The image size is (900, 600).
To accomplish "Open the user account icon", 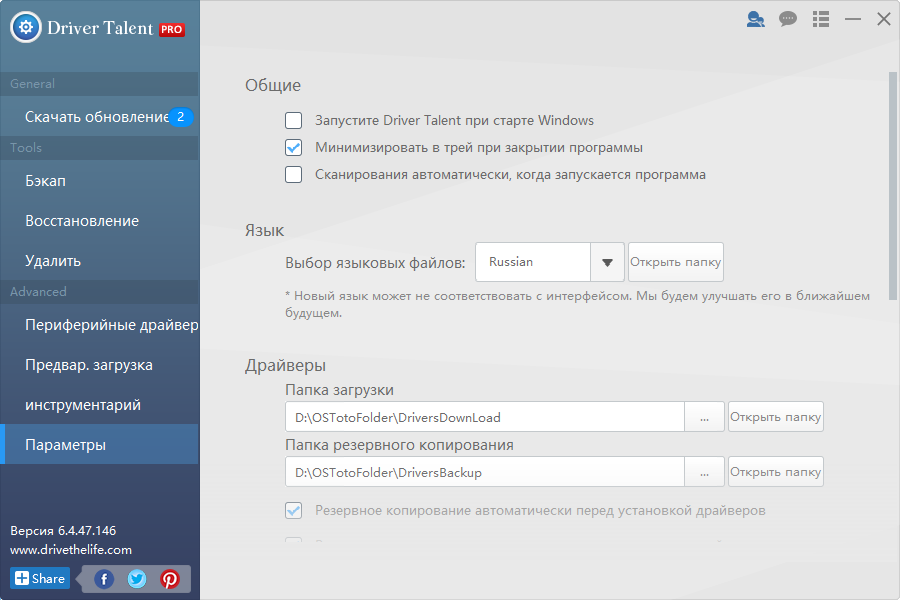I will coord(755,19).
